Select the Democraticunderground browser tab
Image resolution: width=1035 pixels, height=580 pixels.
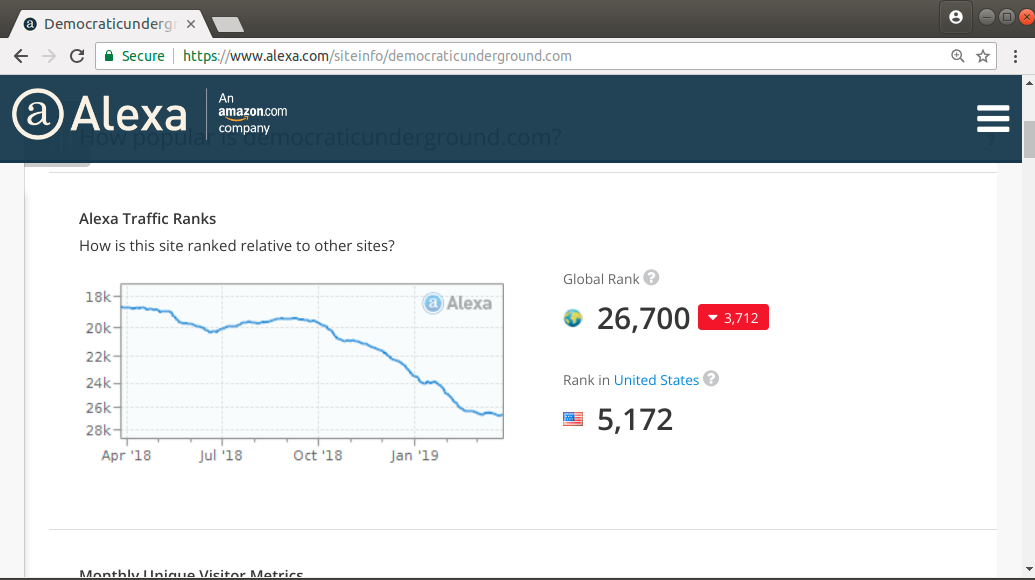click(109, 24)
